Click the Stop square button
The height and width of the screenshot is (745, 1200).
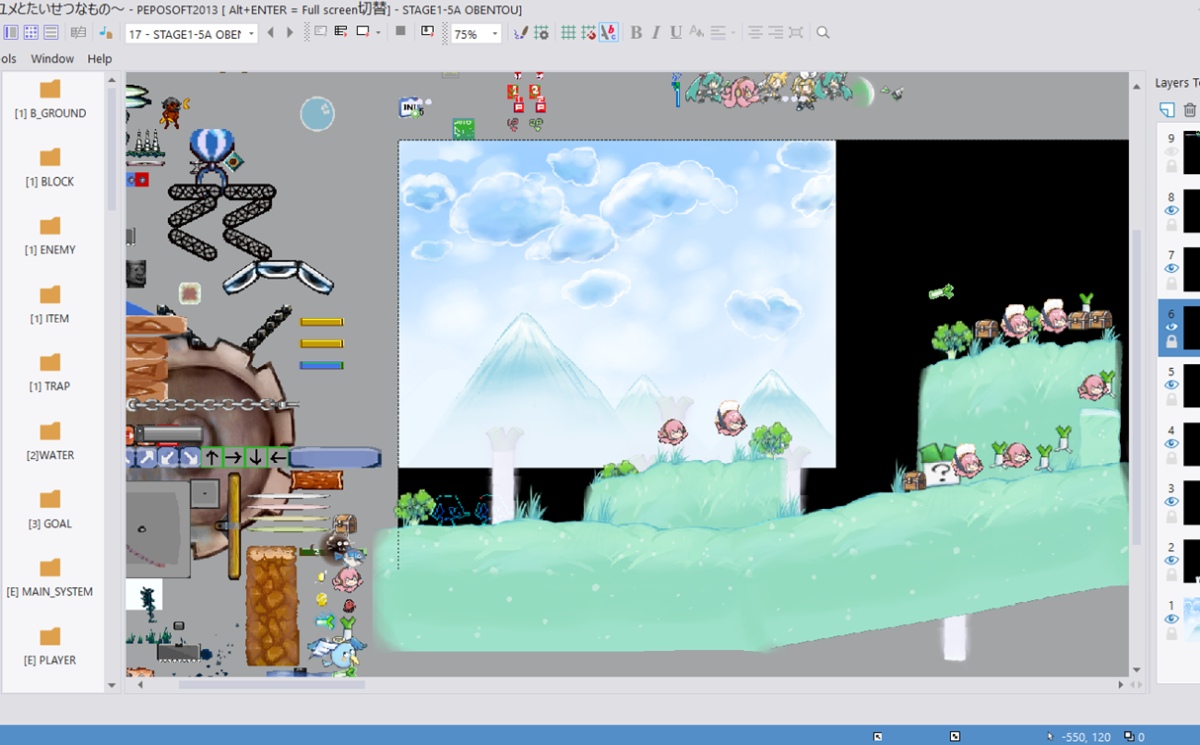[400, 32]
